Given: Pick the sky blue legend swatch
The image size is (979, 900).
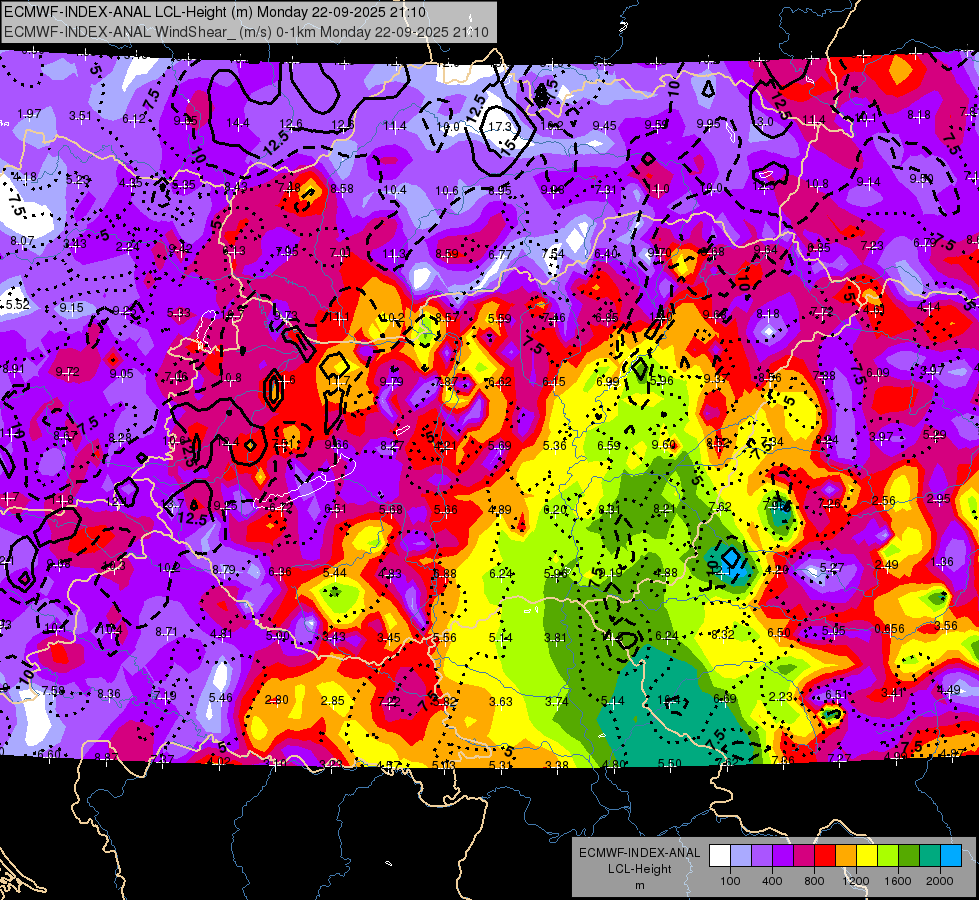Looking at the screenshot, I should pos(952,856).
